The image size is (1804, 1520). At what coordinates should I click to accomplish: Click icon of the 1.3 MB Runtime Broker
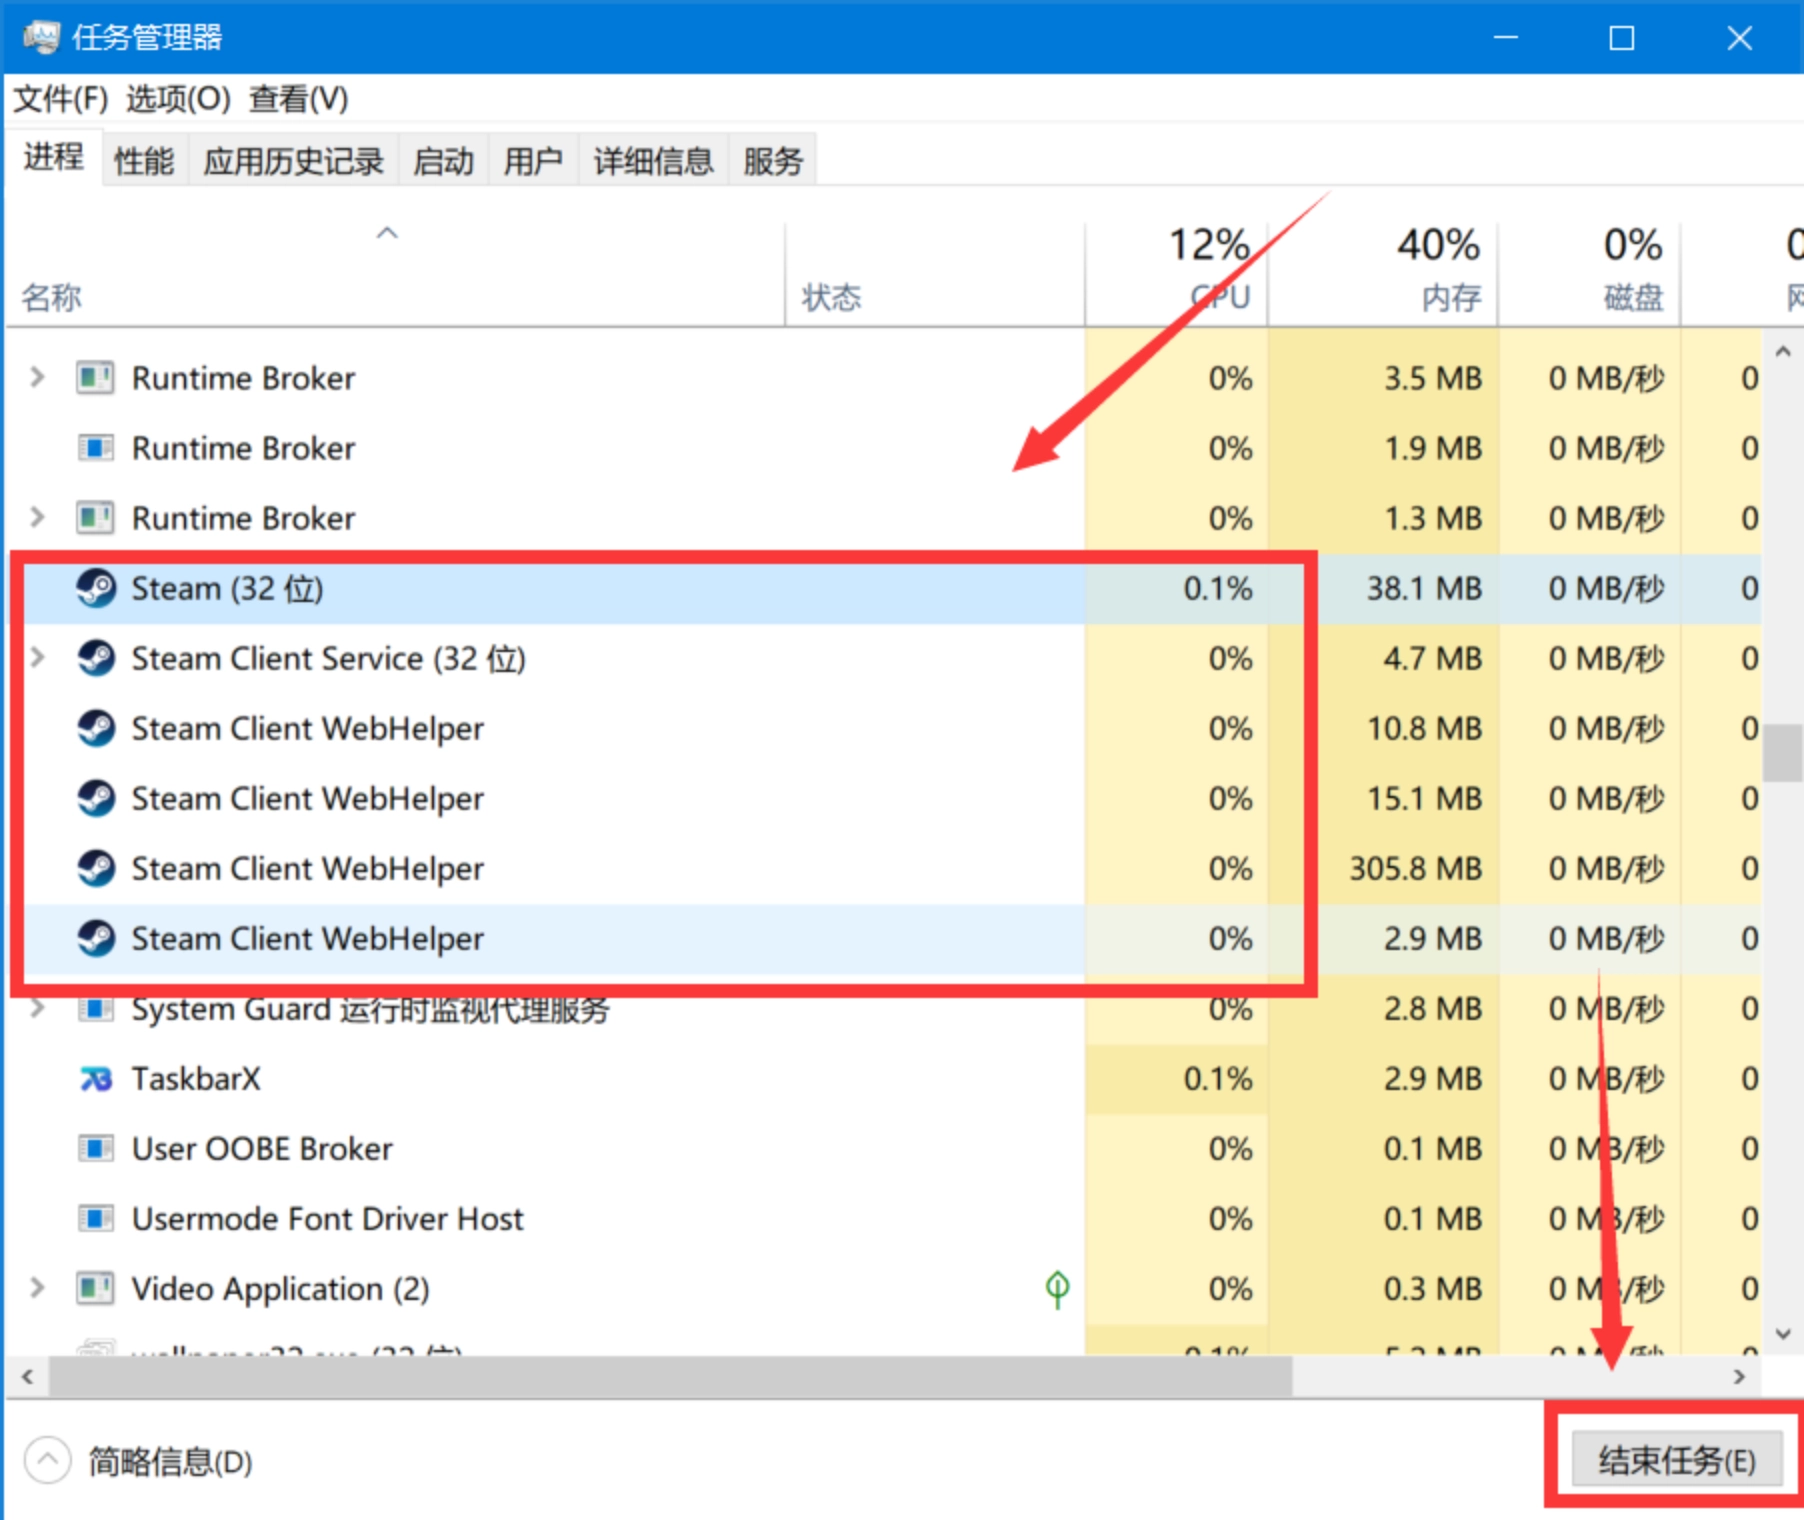[x=96, y=518]
